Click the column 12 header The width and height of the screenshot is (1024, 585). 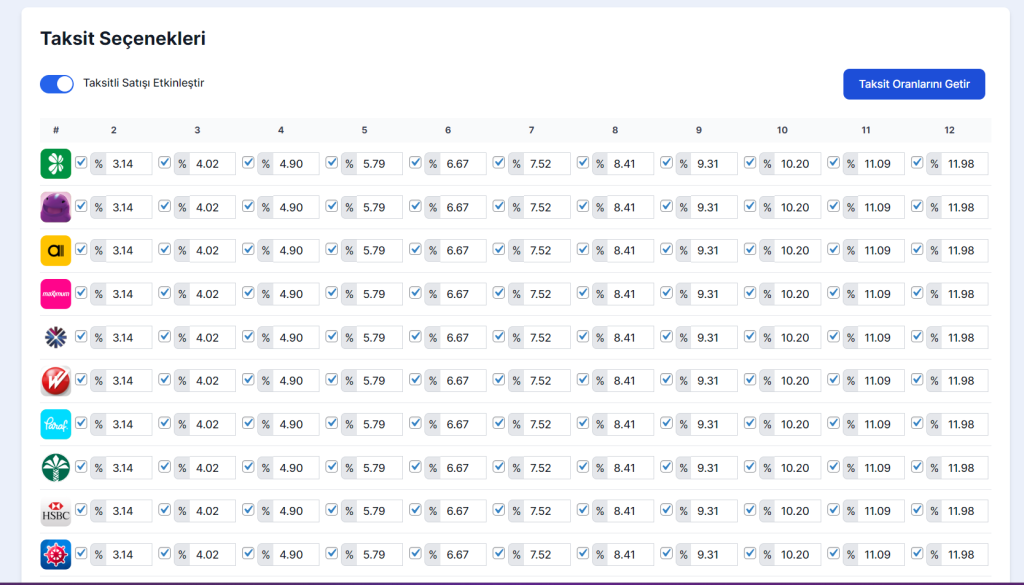click(x=949, y=130)
